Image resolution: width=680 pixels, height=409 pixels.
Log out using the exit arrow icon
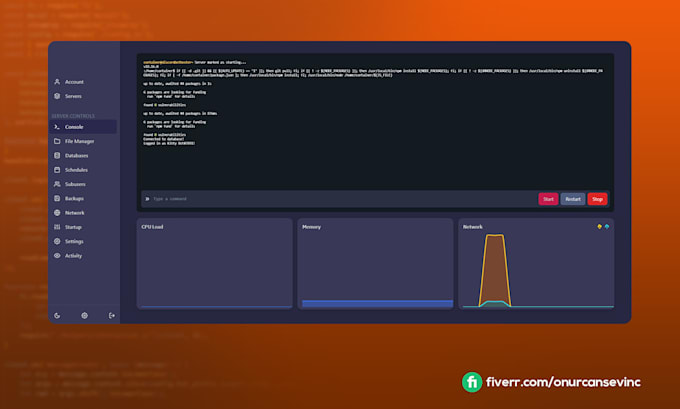click(x=111, y=315)
